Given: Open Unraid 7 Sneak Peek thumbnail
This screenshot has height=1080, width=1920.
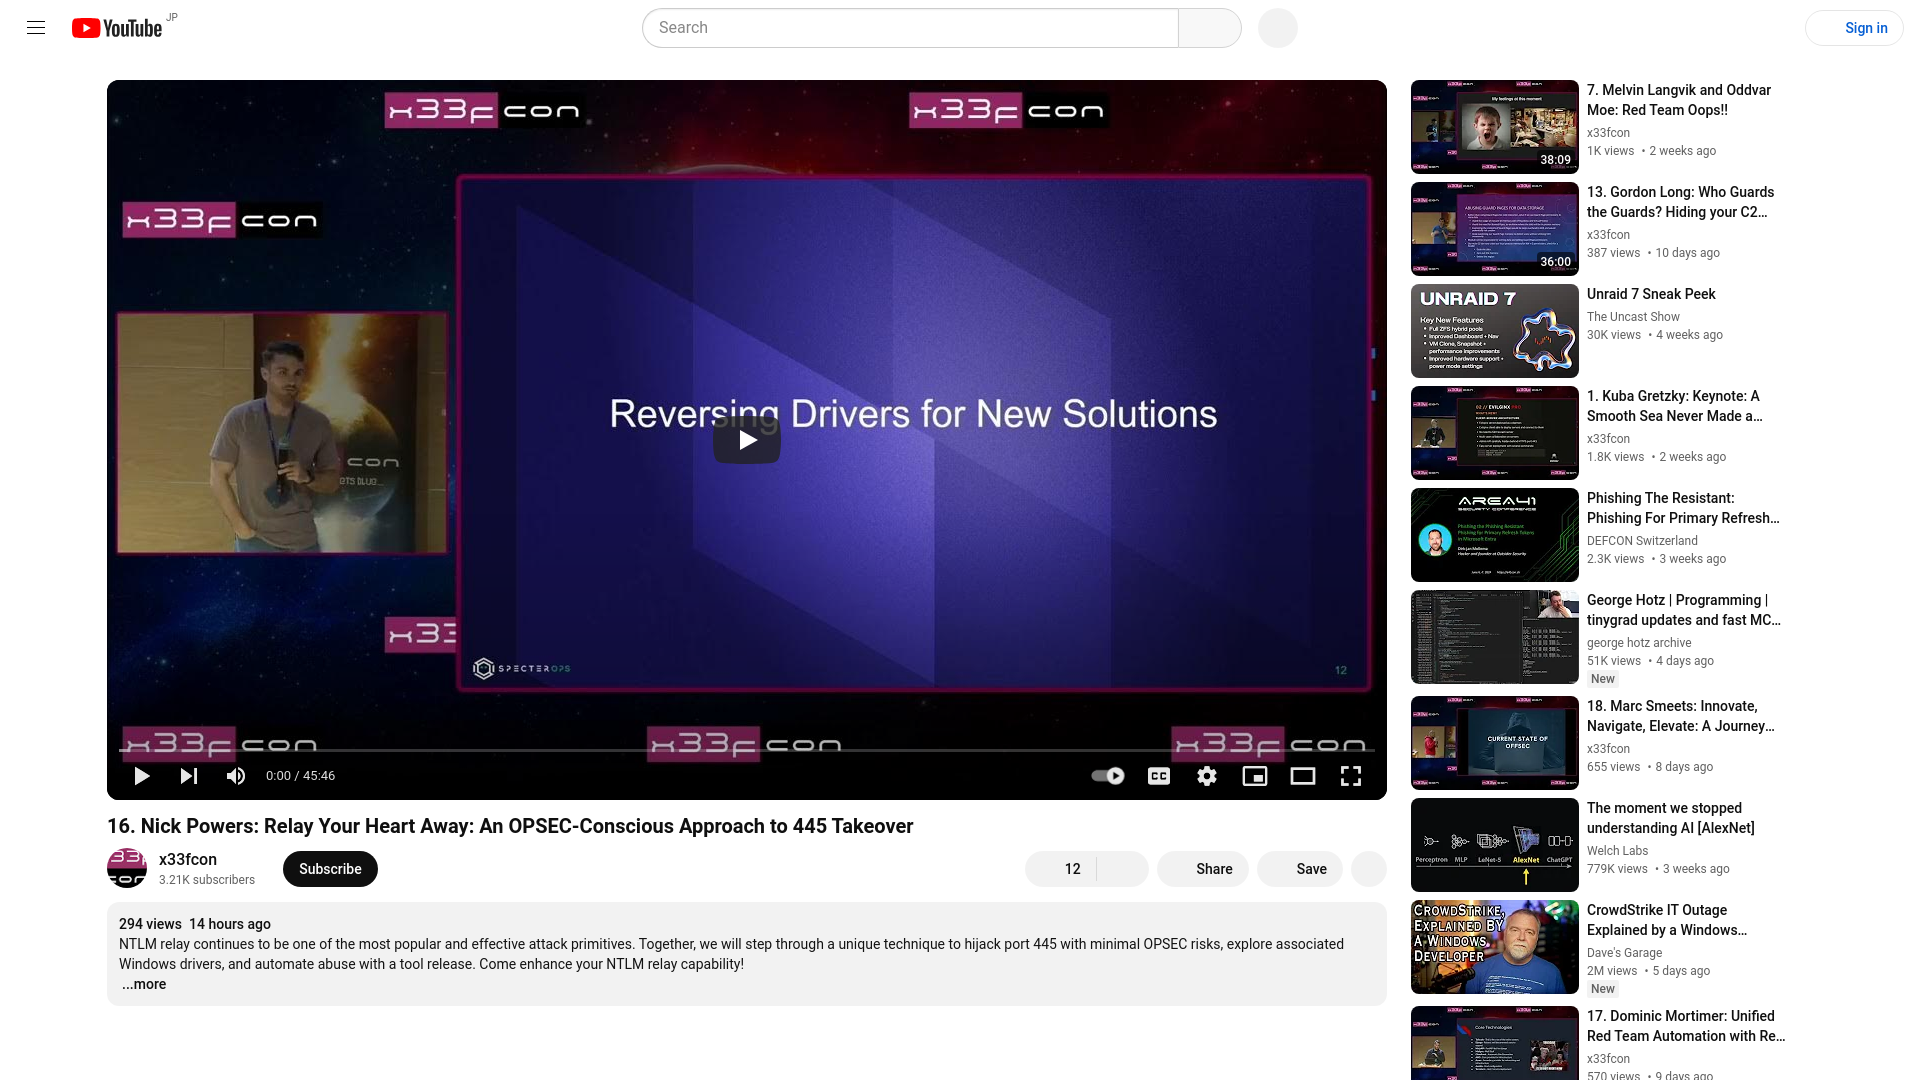Looking at the screenshot, I should pos(1495,331).
